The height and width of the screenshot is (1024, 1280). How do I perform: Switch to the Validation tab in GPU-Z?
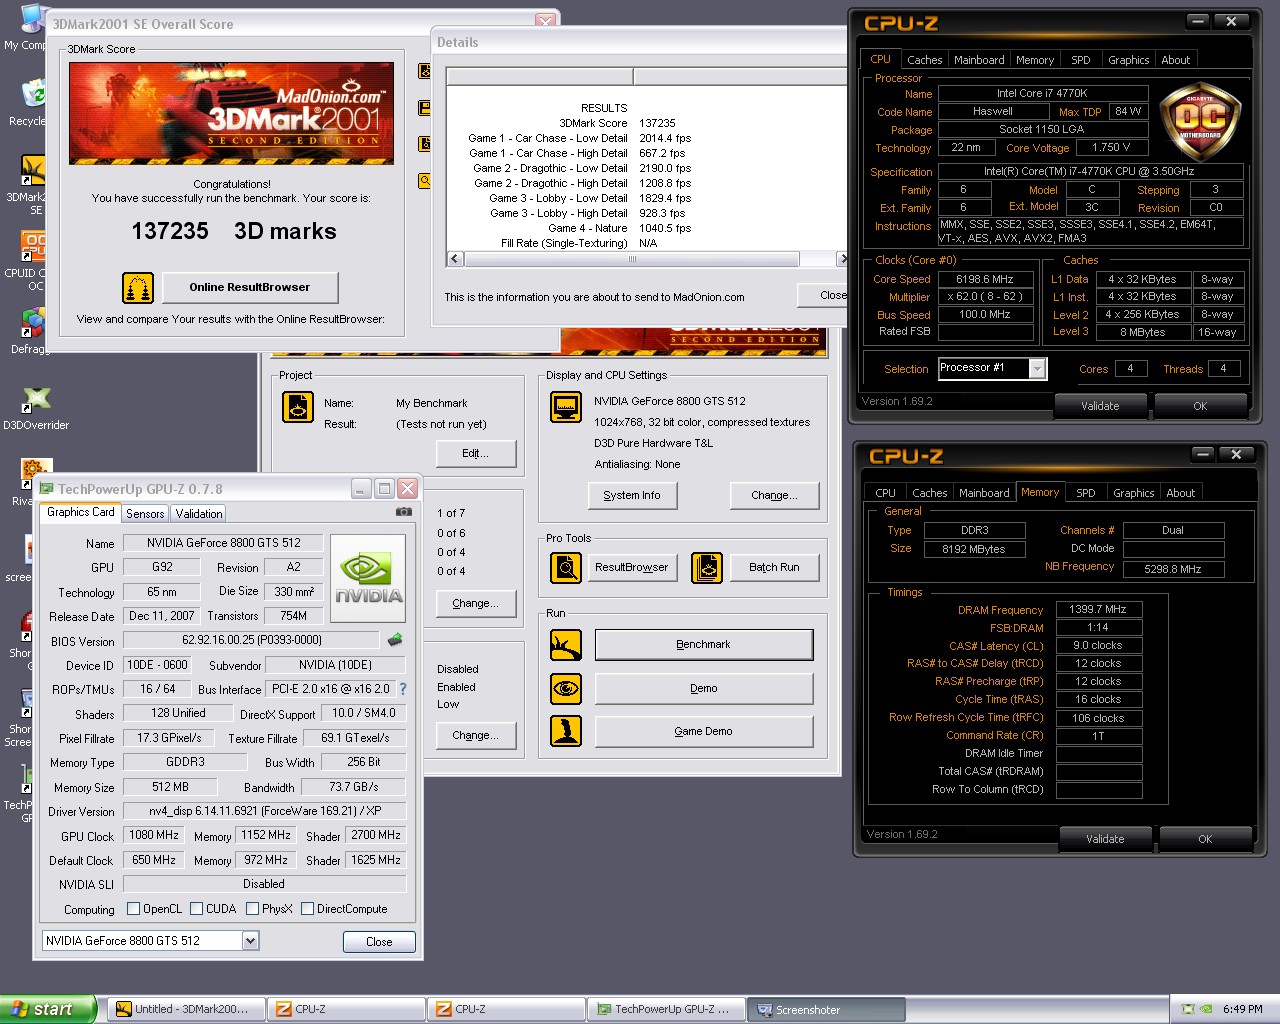[199, 513]
